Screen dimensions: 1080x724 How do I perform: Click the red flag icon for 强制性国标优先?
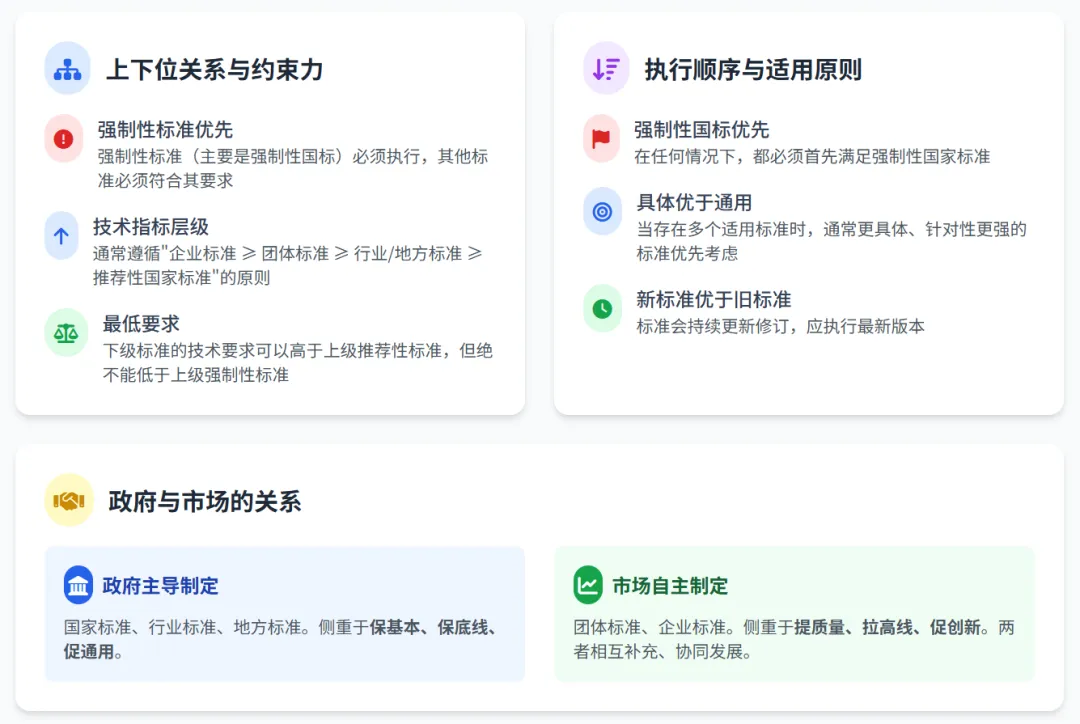(601, 138)
